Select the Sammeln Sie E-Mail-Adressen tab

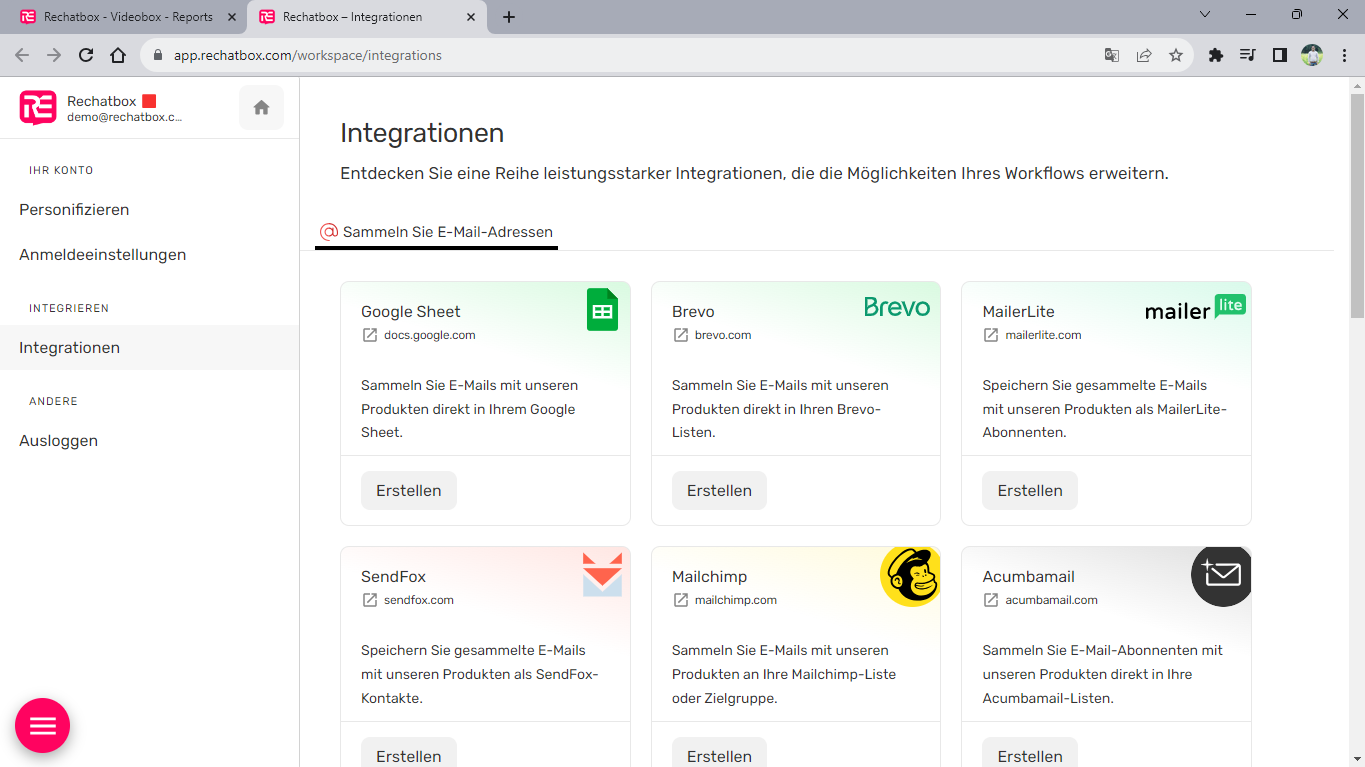pyautogui.click(x=436, y=232)
